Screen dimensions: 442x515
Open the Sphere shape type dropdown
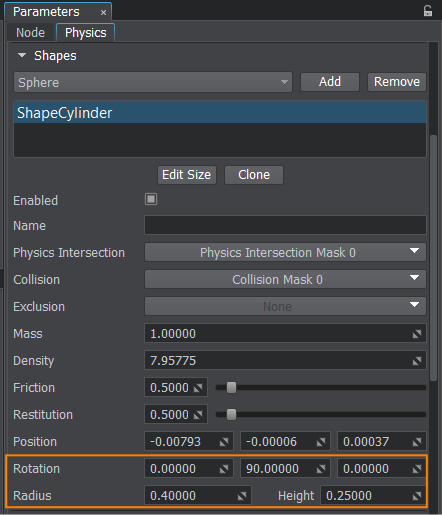point(153,82)
